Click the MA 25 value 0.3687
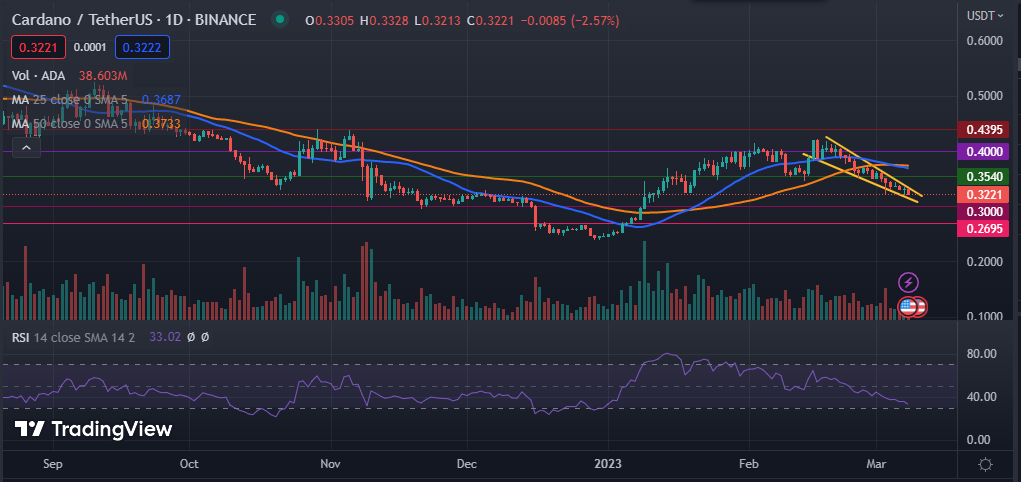This screenshot has height=482, width=1021. [161, 100]
